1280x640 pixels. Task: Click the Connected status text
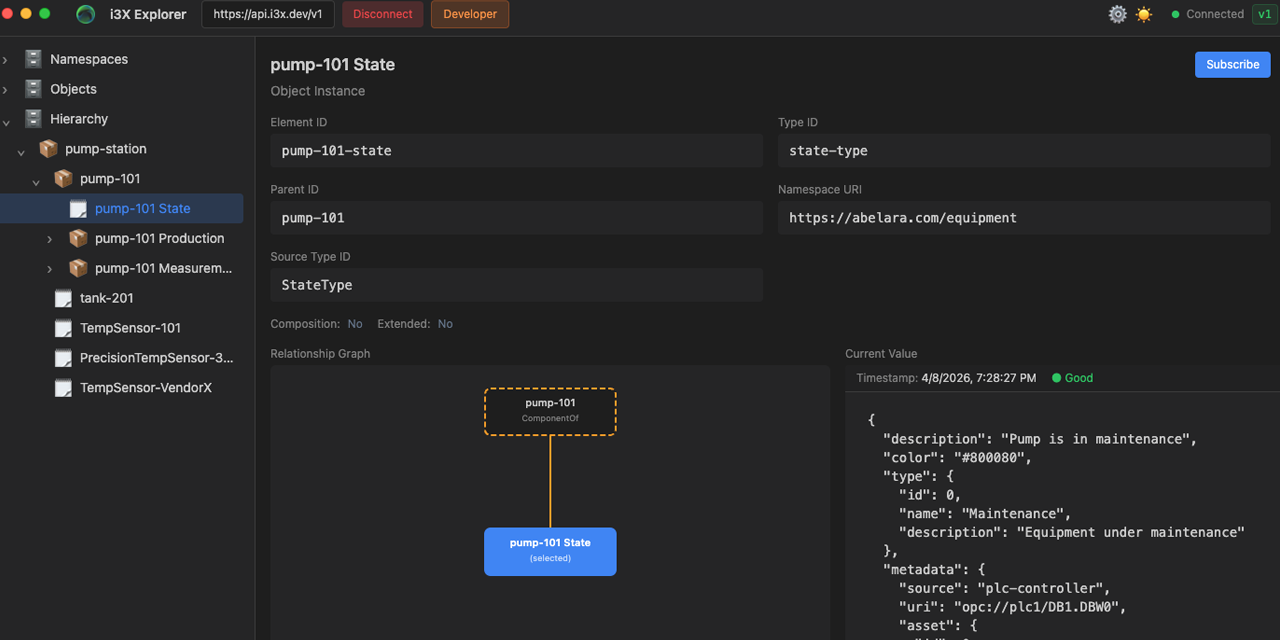point(1215,15)
